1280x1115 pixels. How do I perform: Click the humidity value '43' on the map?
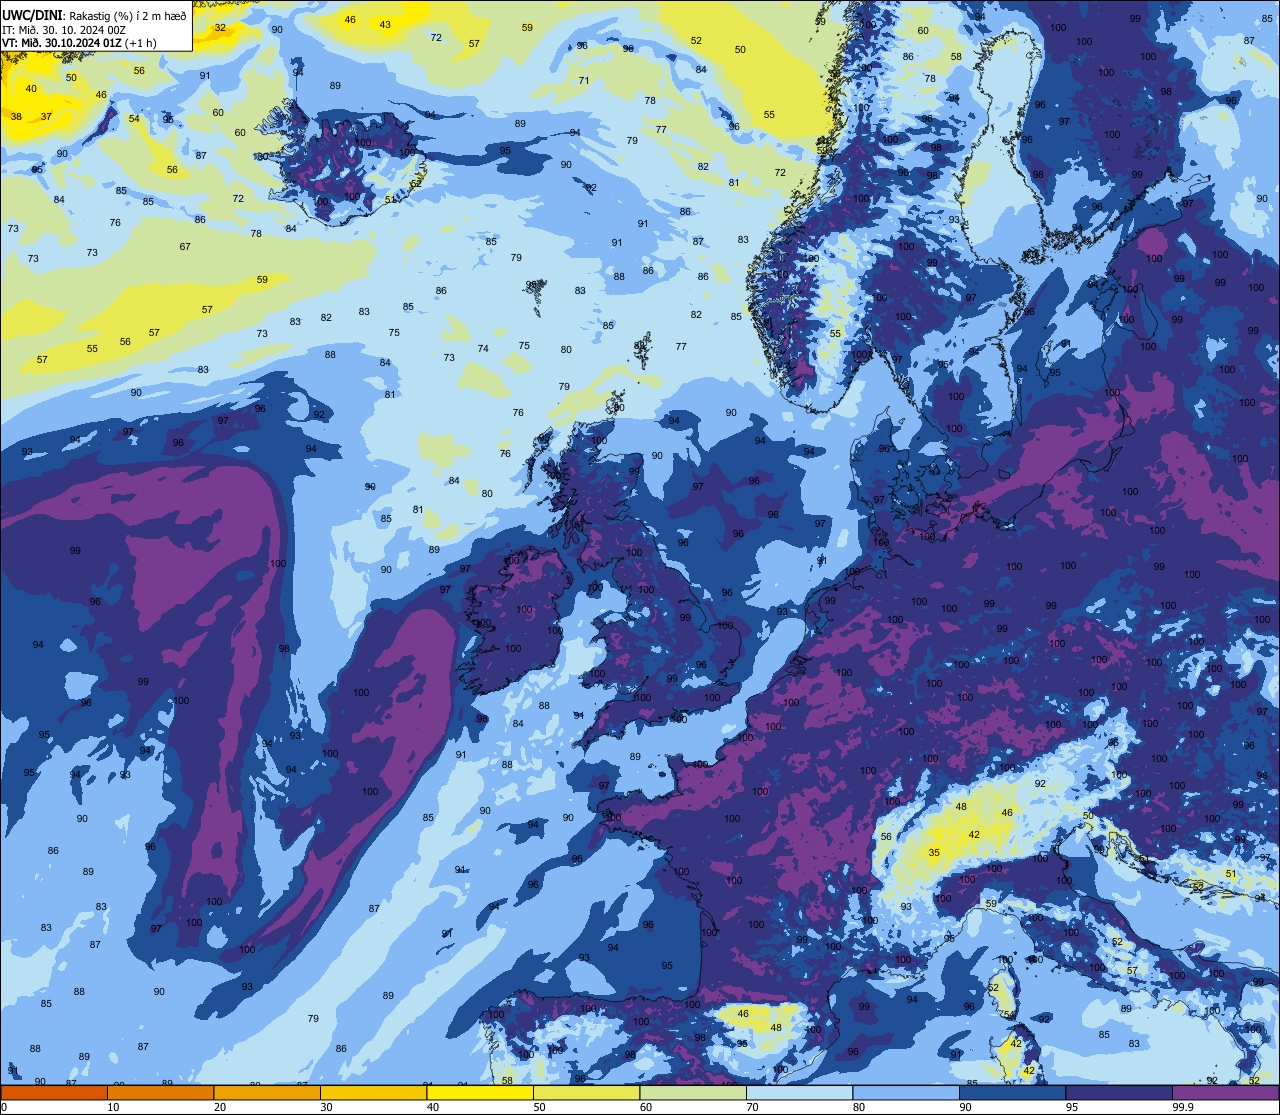pos(385,24)
